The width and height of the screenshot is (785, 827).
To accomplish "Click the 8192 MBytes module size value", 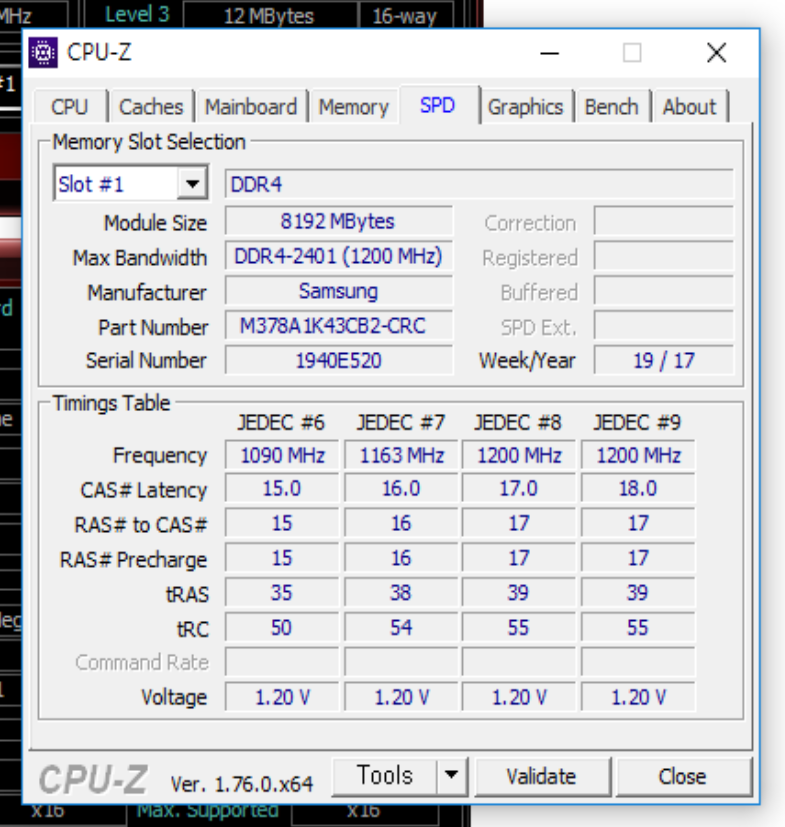I will [339, 221].
